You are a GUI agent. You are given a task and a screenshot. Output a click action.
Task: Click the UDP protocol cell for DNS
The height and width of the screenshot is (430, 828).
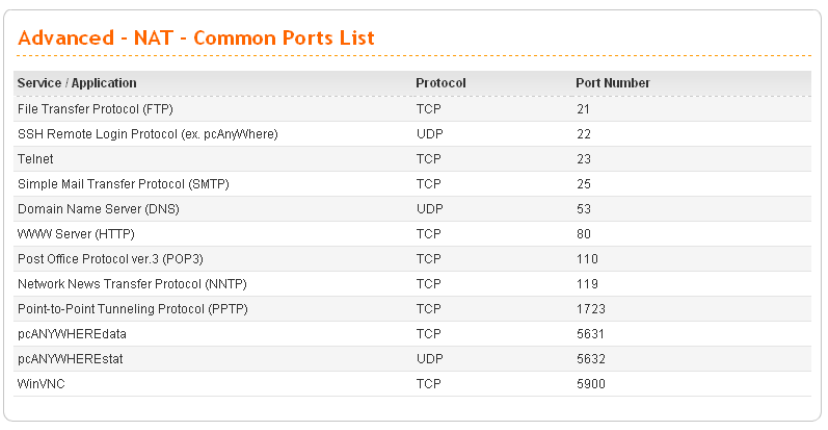point(430,209)
